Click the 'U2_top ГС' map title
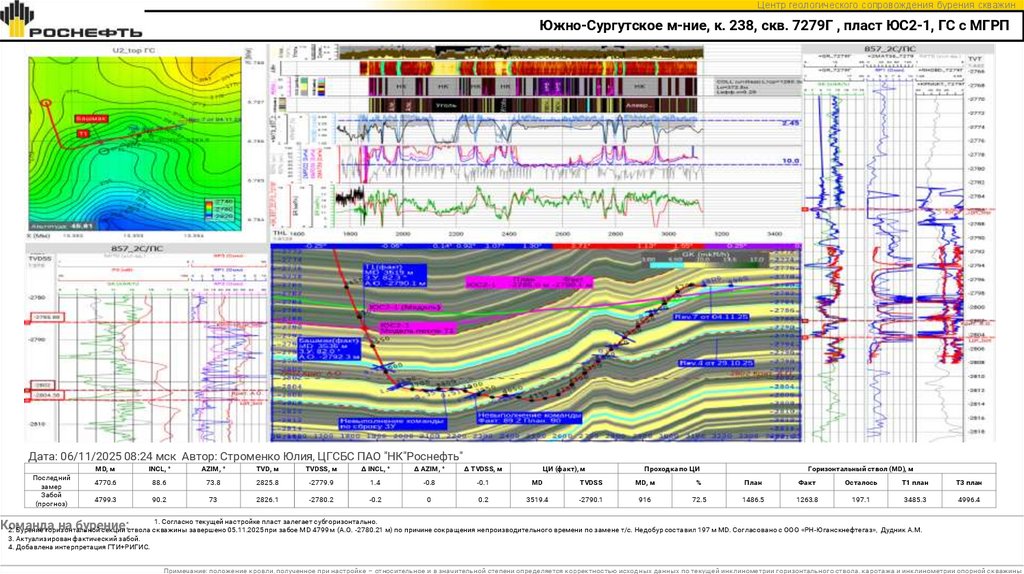The height and width of the screenshot is (574, 1024). click(x=134, y=50)
